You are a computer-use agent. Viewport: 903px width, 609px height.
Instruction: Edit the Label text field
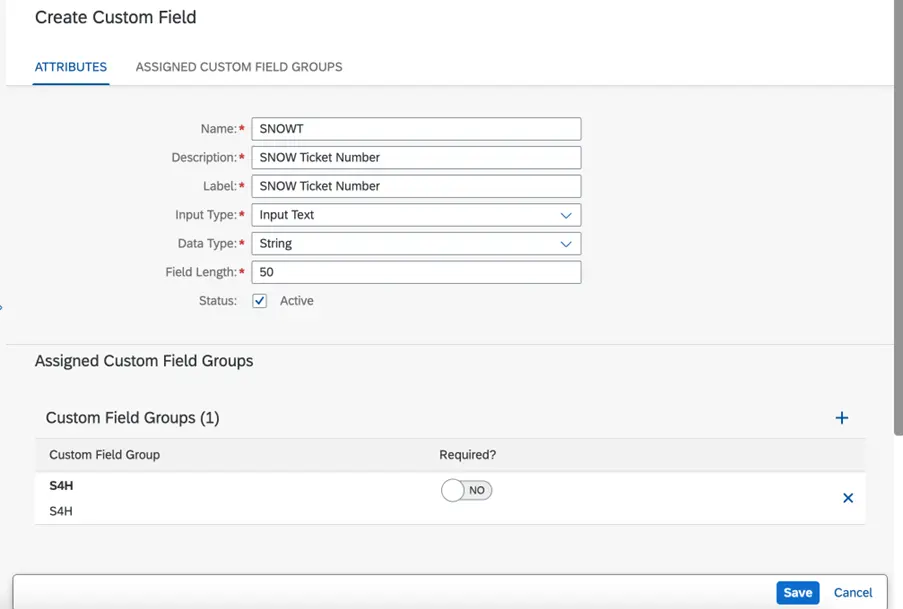415,186
